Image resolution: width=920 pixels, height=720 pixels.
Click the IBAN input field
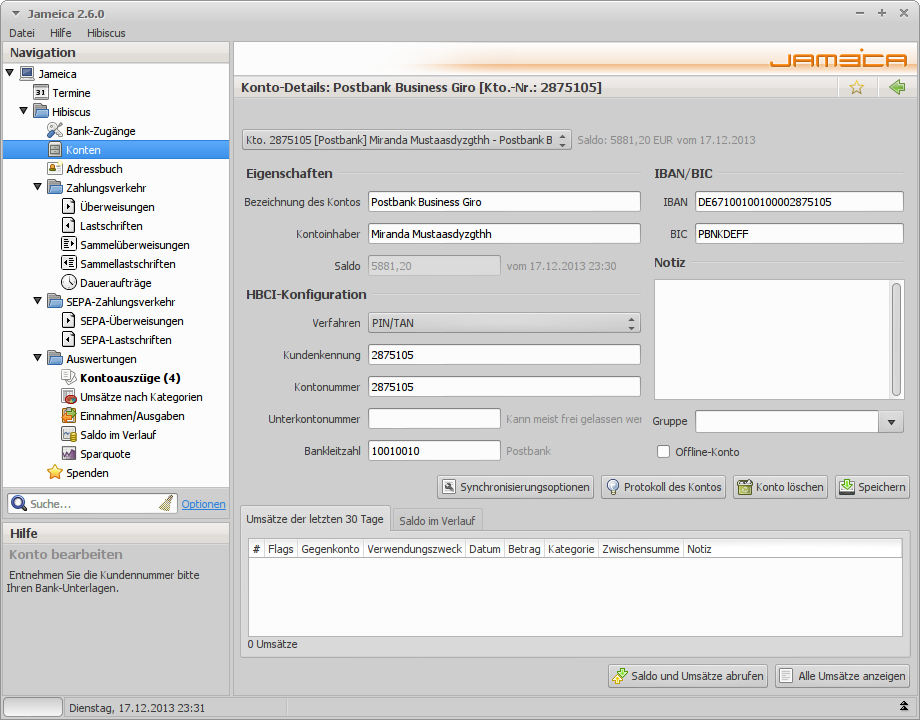[x=799, y=202]
